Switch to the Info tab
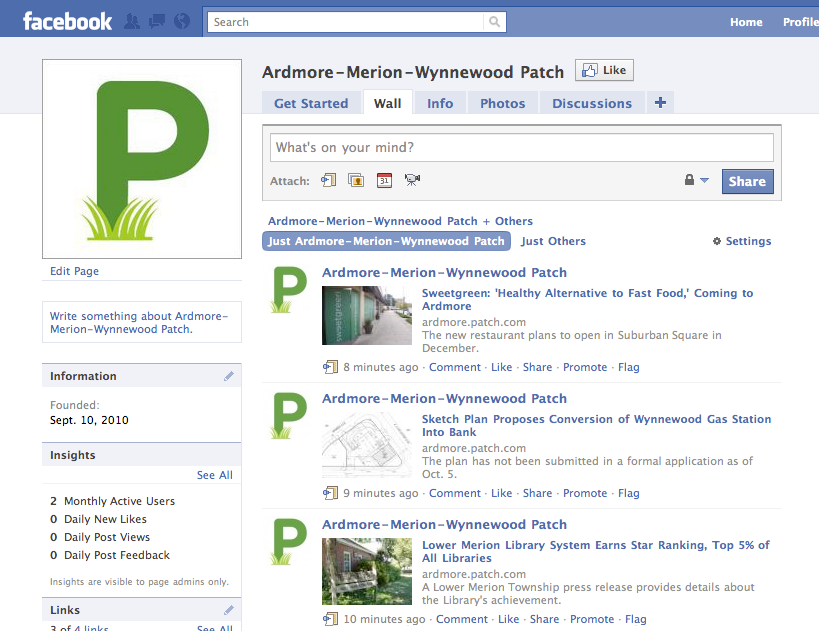Screen dimensions: 819x631 [440, 103]
